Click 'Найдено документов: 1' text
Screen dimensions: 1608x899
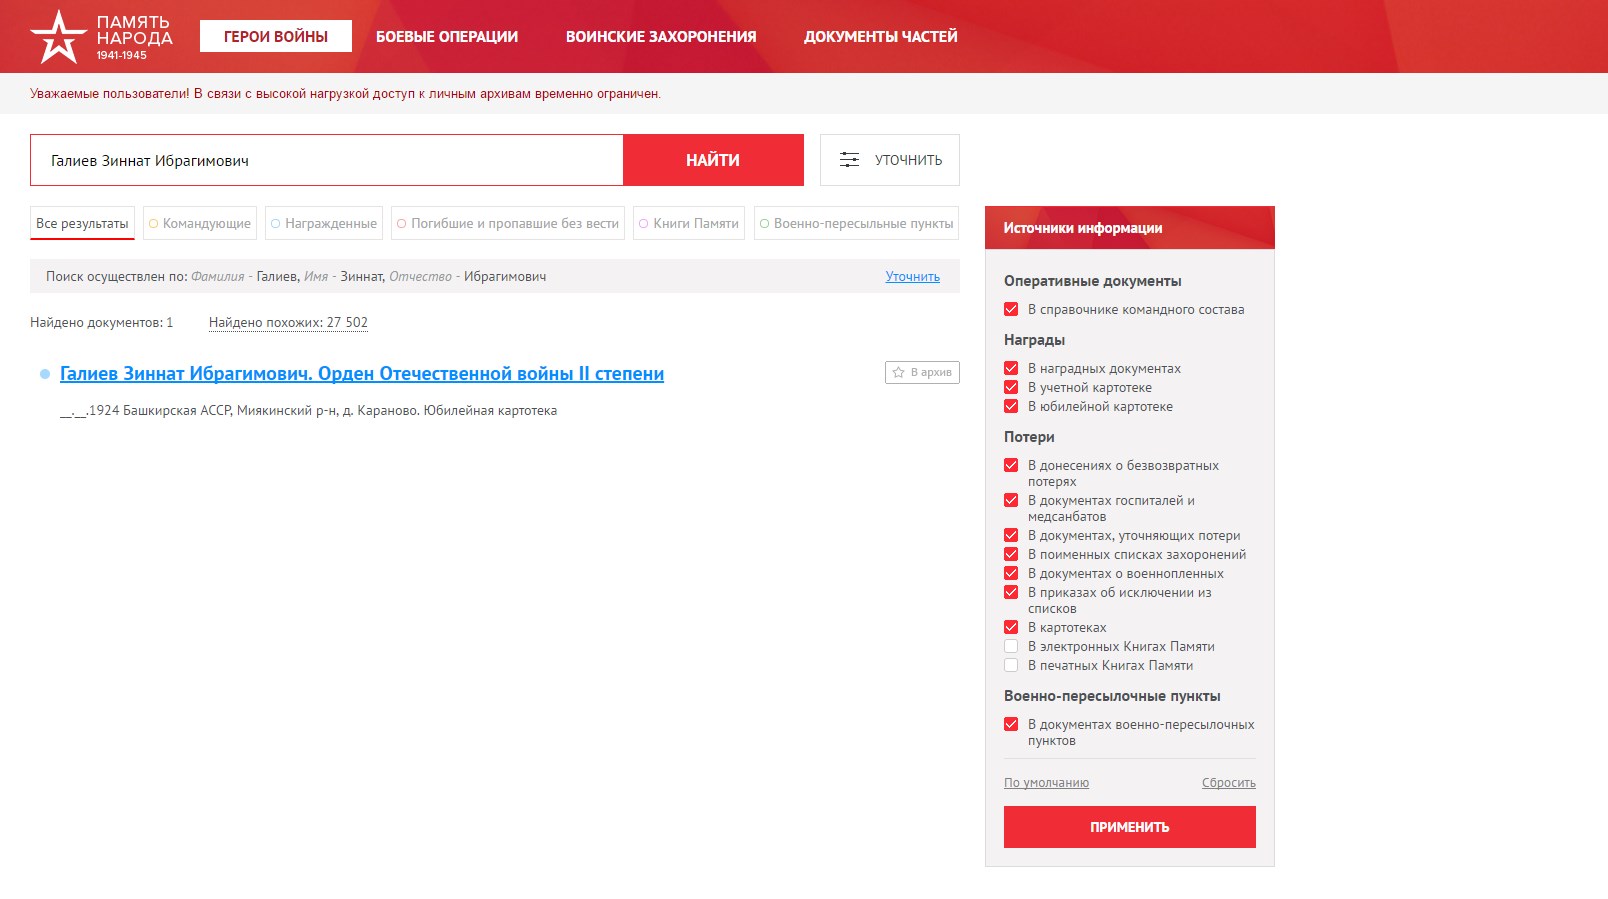(102, 322)
